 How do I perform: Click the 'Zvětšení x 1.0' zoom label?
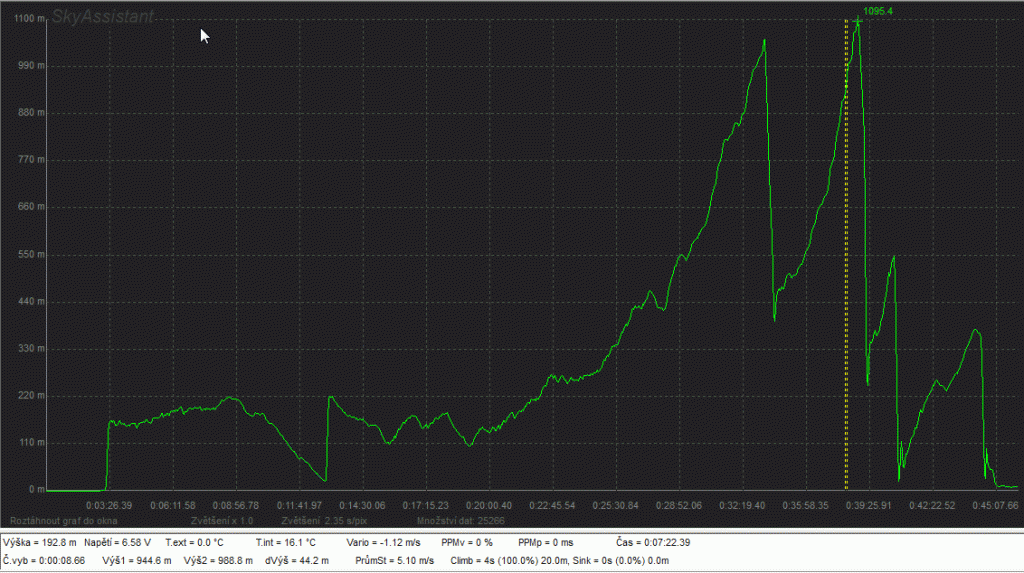pos(220,521)
